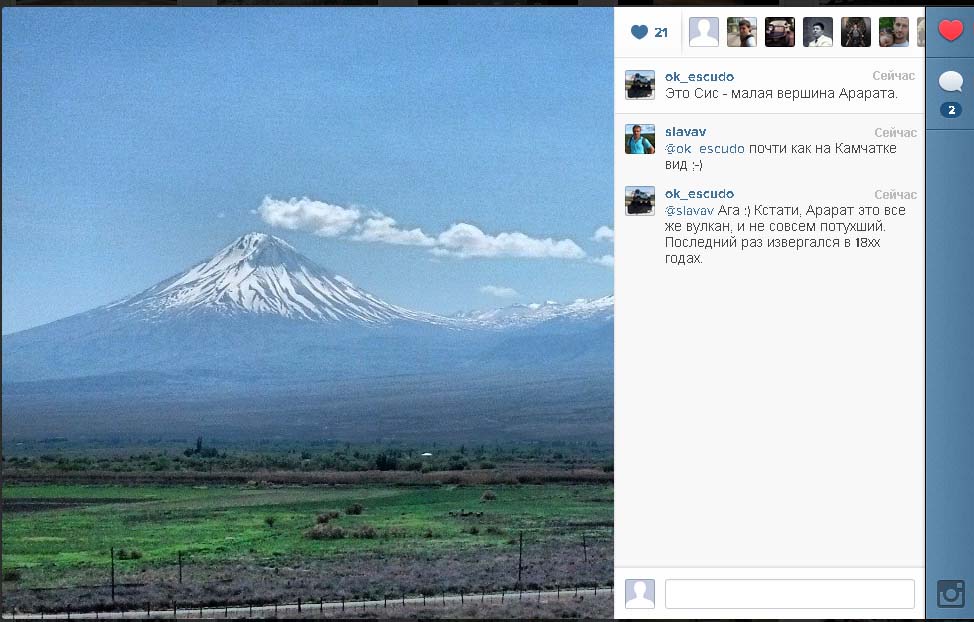
Task: Click the speech bubble comment icon
Action: click(950, 81)
